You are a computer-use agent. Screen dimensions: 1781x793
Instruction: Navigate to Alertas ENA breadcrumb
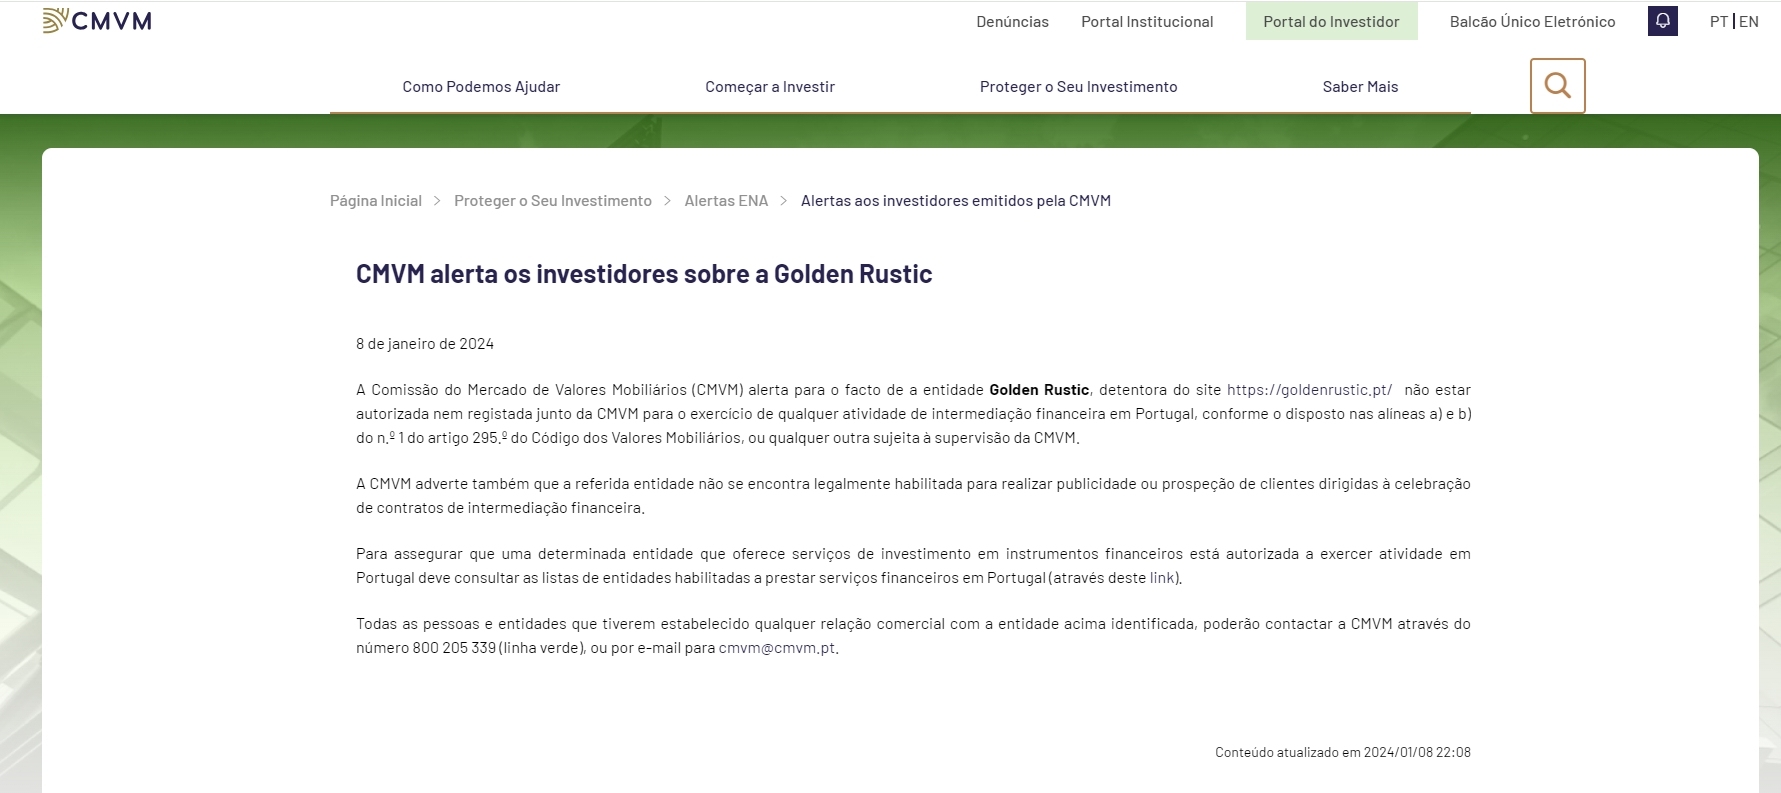pos(726,201)
